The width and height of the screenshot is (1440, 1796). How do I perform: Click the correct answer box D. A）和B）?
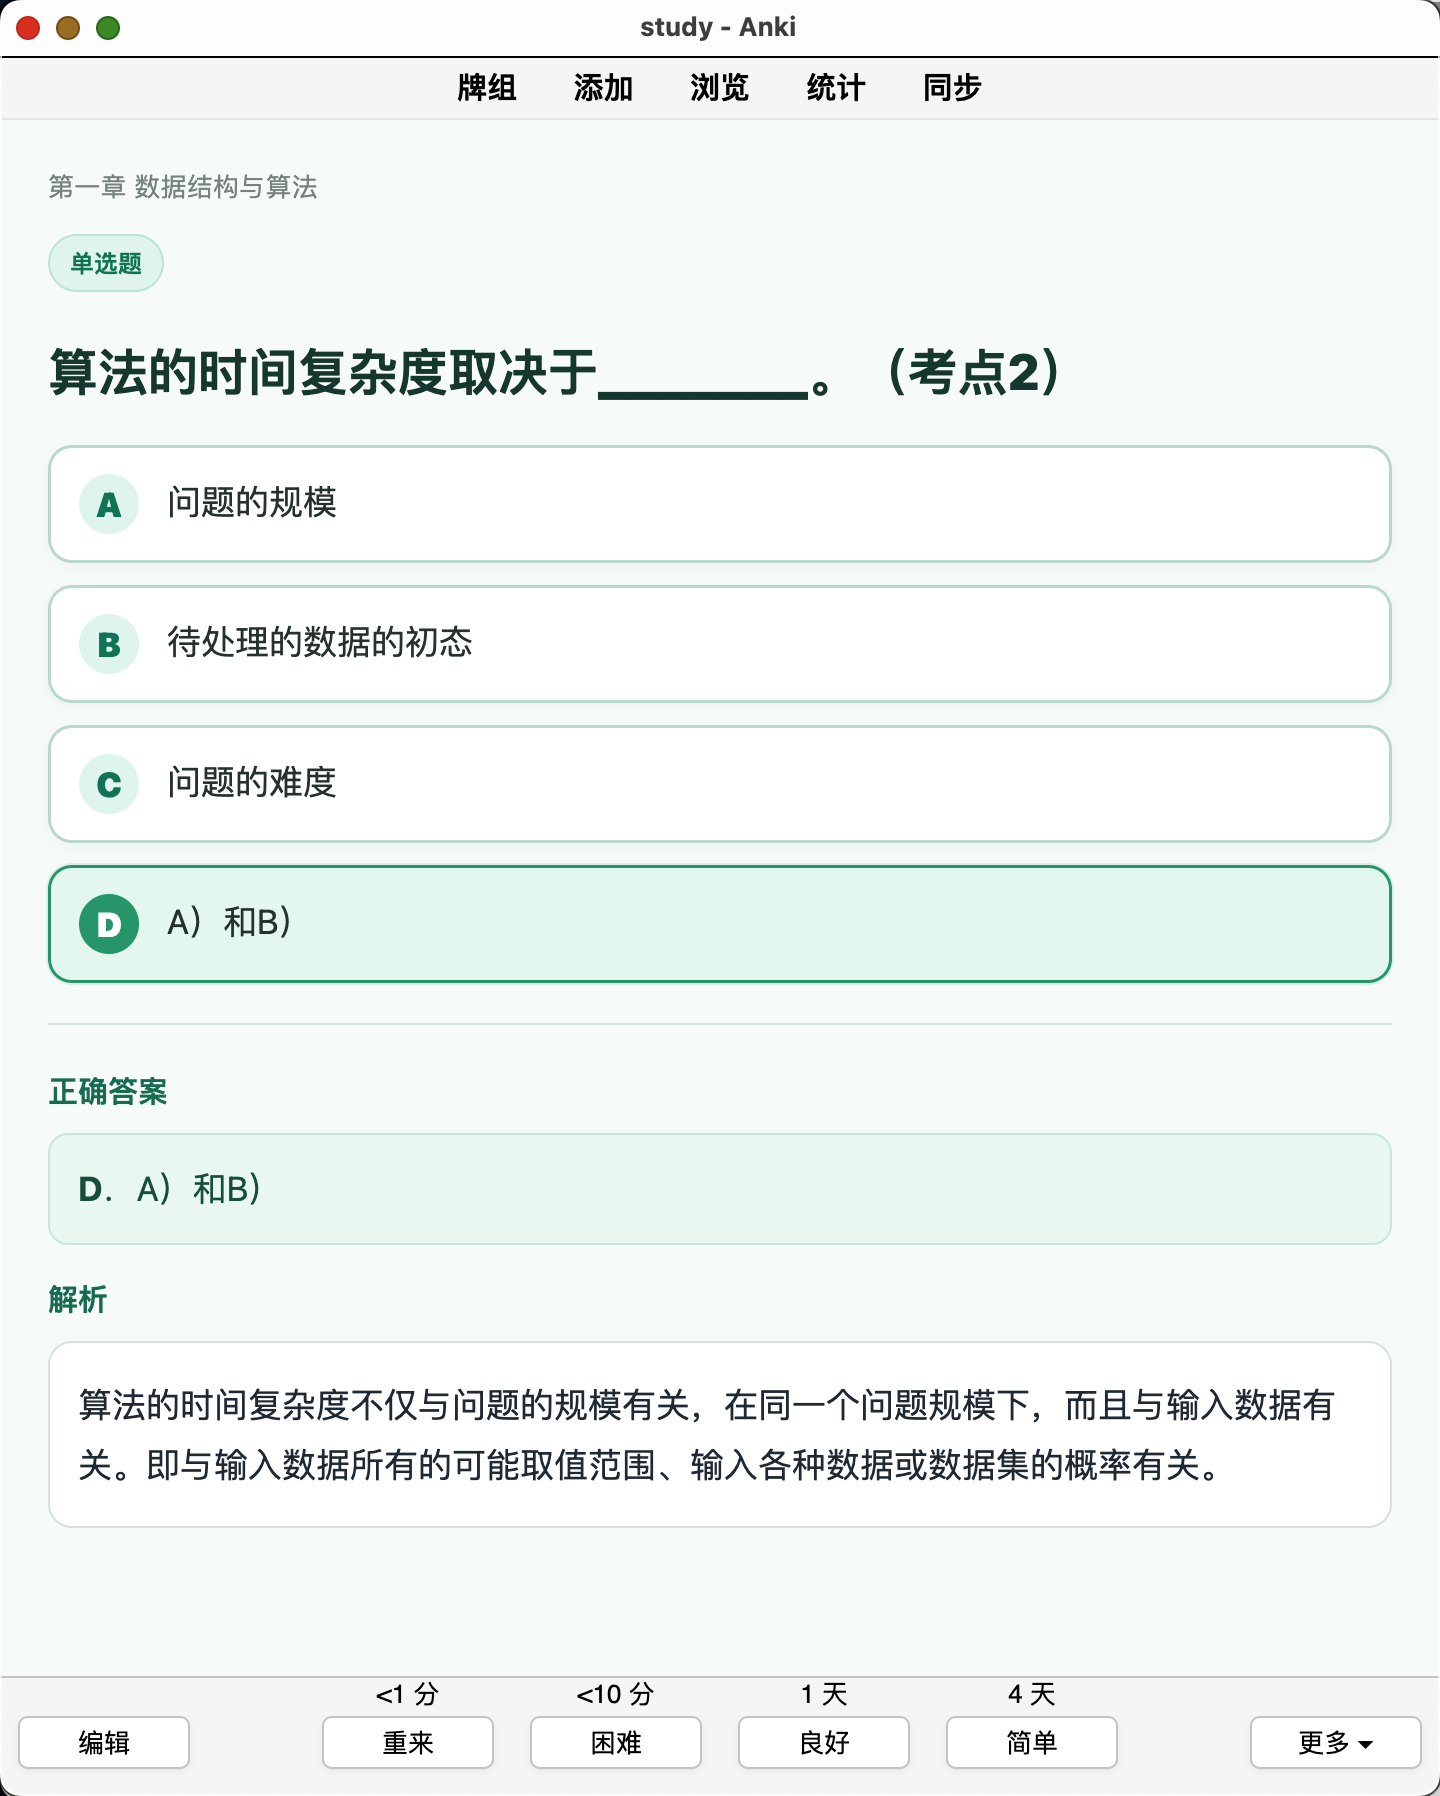720,1189
